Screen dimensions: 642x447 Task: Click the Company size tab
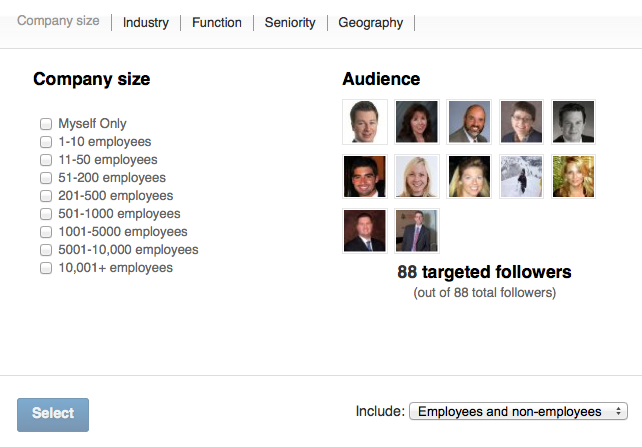click(x=58, y=21)
